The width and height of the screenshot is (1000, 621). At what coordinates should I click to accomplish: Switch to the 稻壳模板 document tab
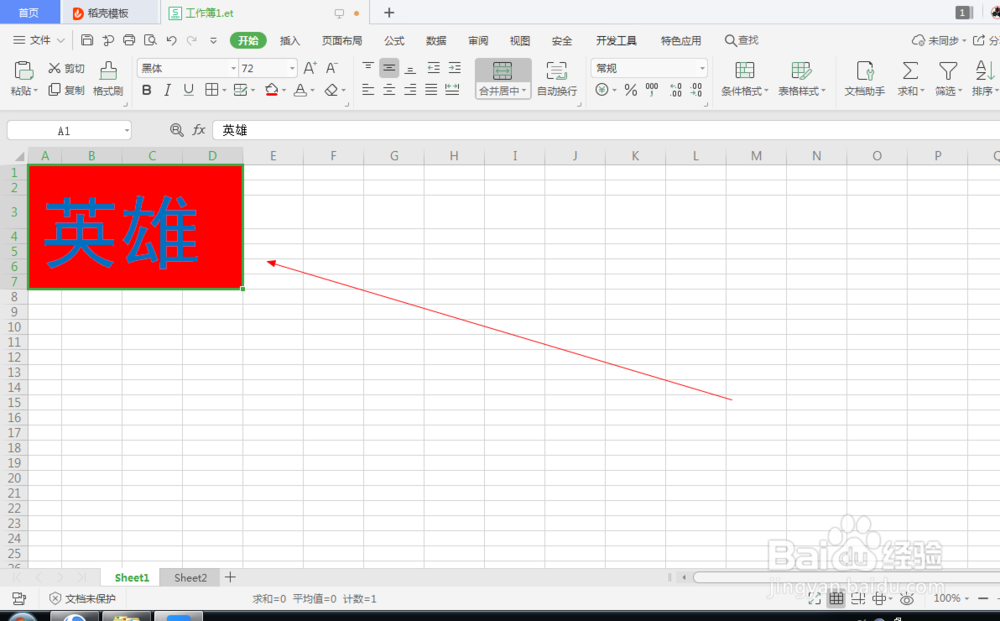coord(109,13)
